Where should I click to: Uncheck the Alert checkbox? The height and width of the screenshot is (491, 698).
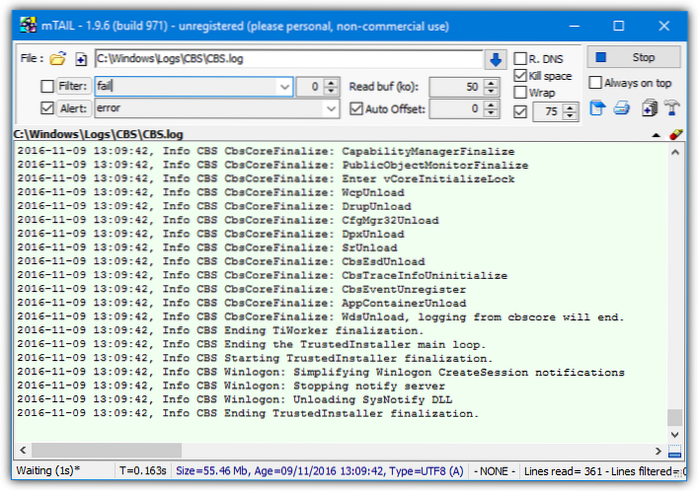(x=47, y=108)
